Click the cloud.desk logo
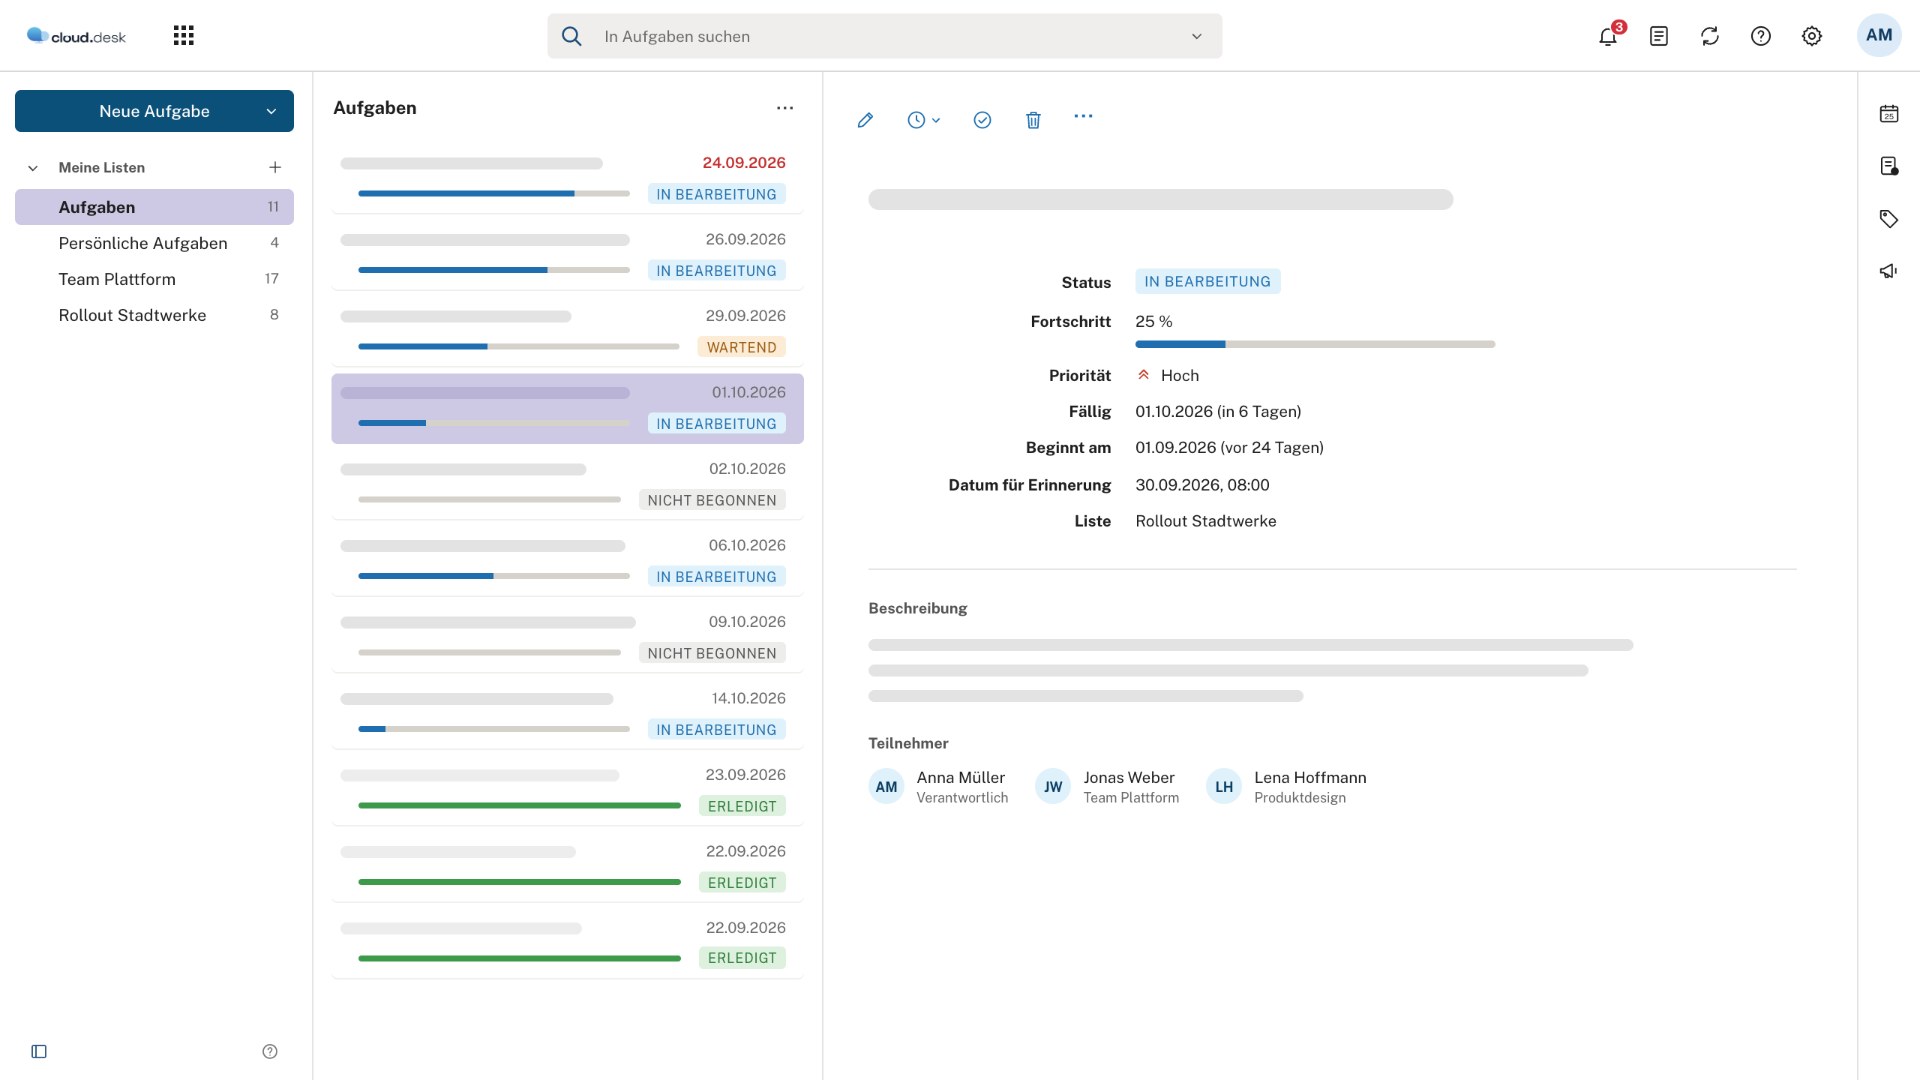The height and width of the screenshot is (1080, 1920). coord(76,36)
